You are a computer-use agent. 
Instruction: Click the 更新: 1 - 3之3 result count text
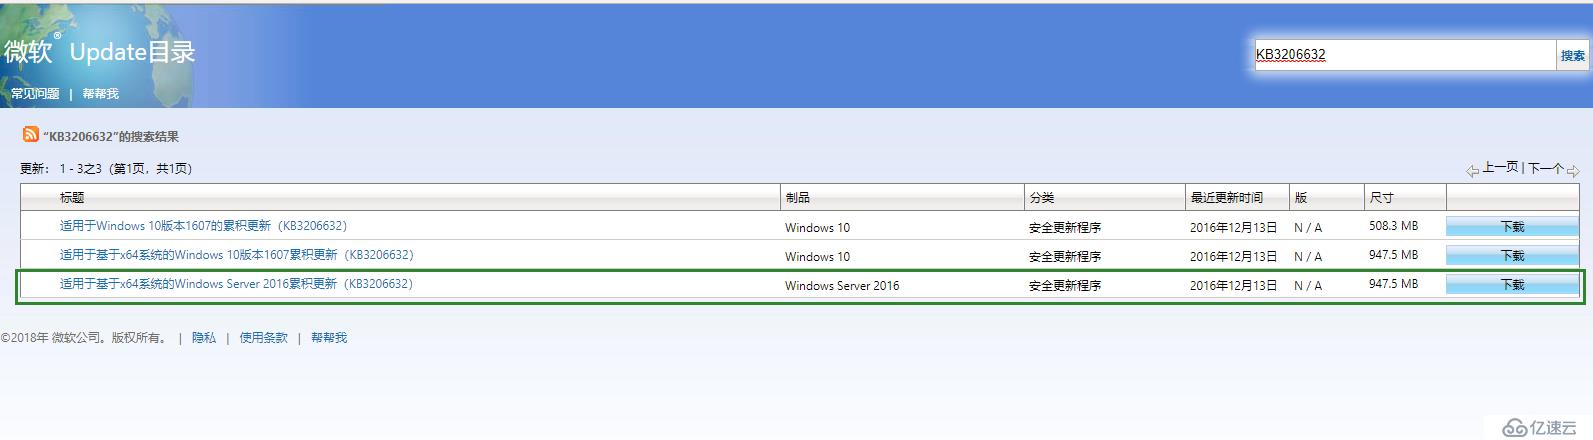click(x=106, y=168)
